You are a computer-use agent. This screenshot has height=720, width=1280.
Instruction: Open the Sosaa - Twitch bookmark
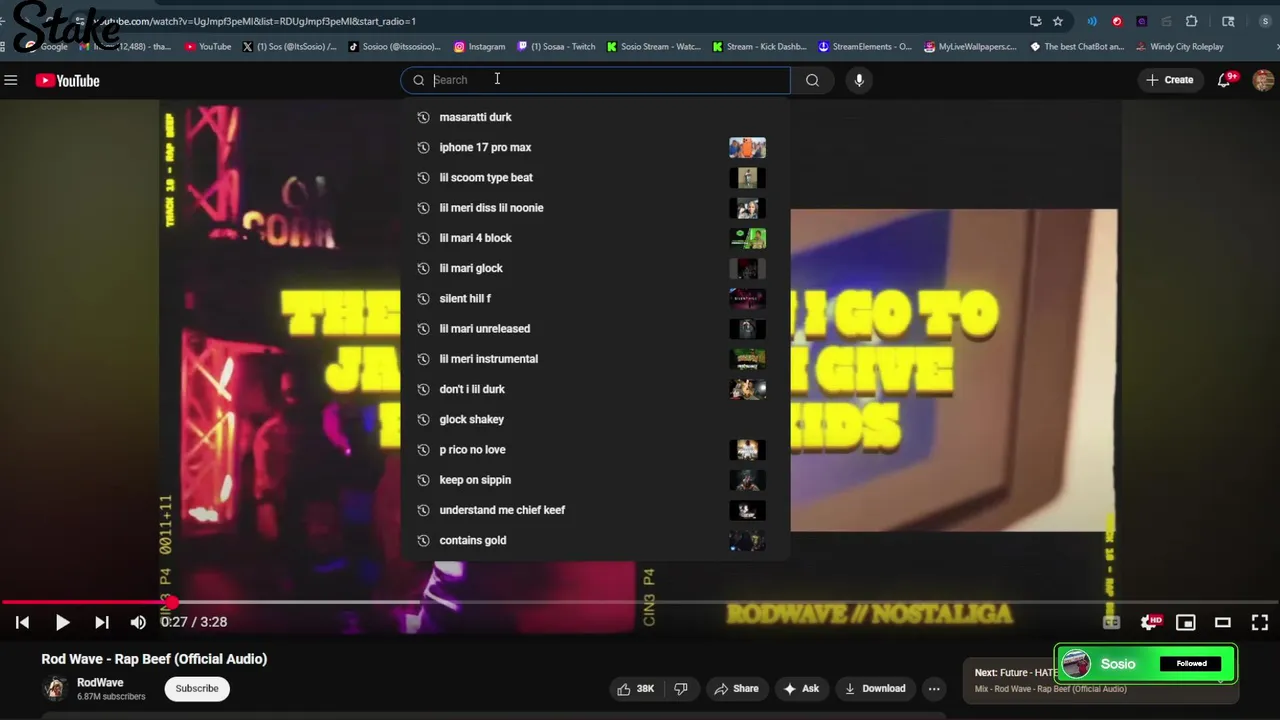(557, 47)
